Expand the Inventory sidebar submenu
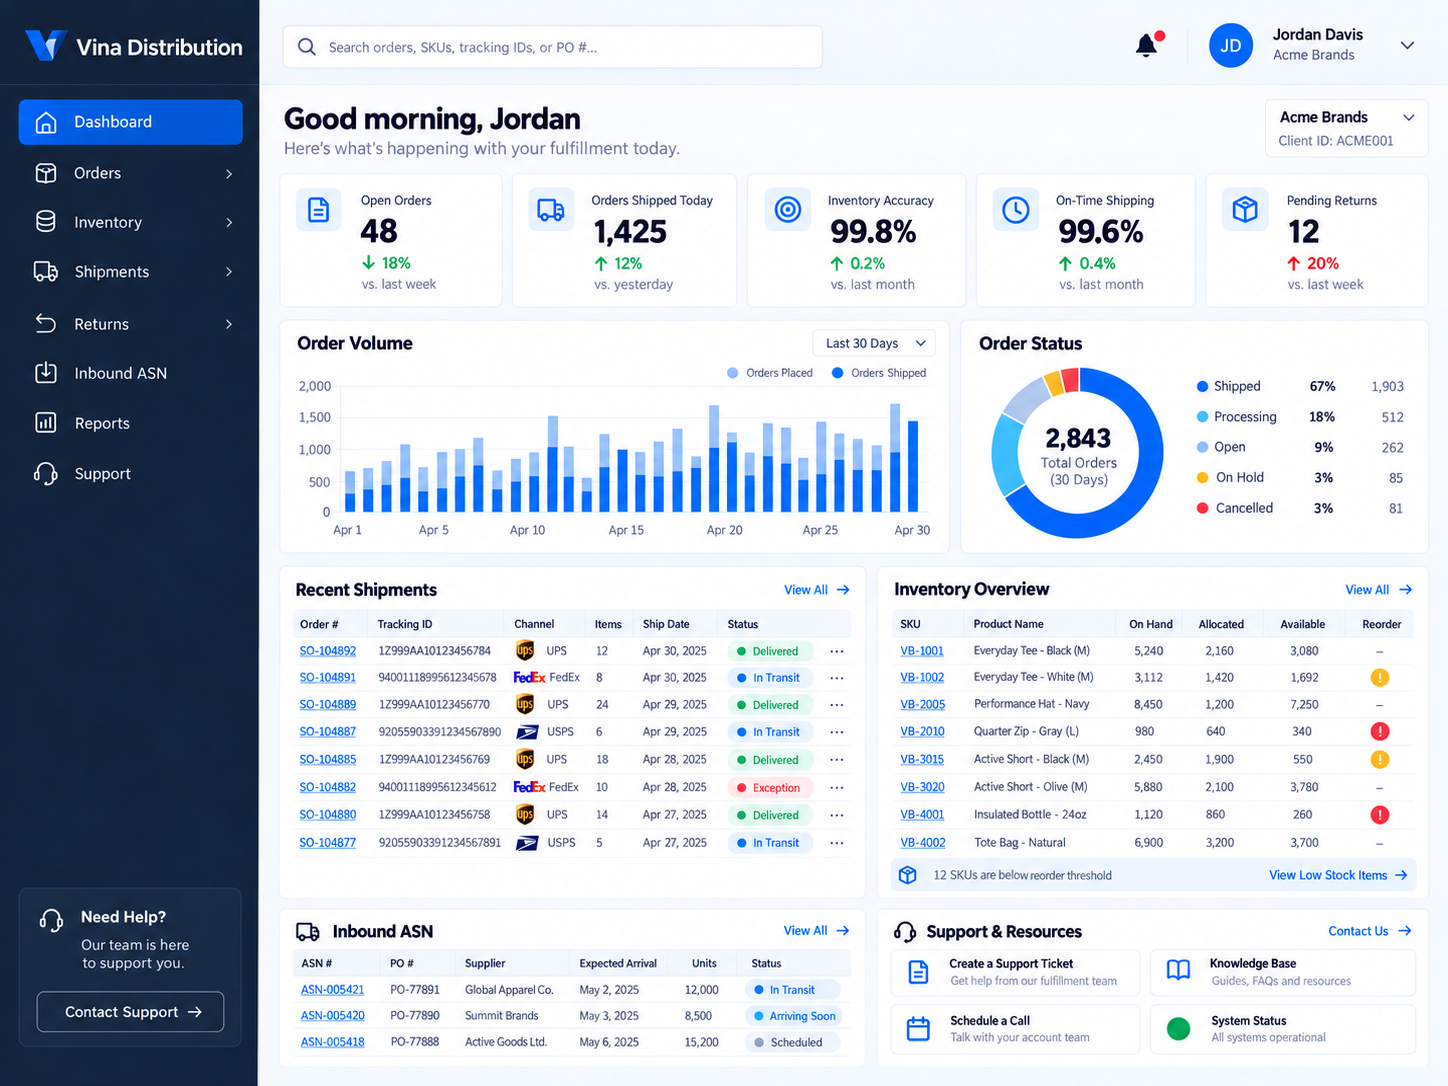This screenshot has width=1448, height=1086. [229, 223]
